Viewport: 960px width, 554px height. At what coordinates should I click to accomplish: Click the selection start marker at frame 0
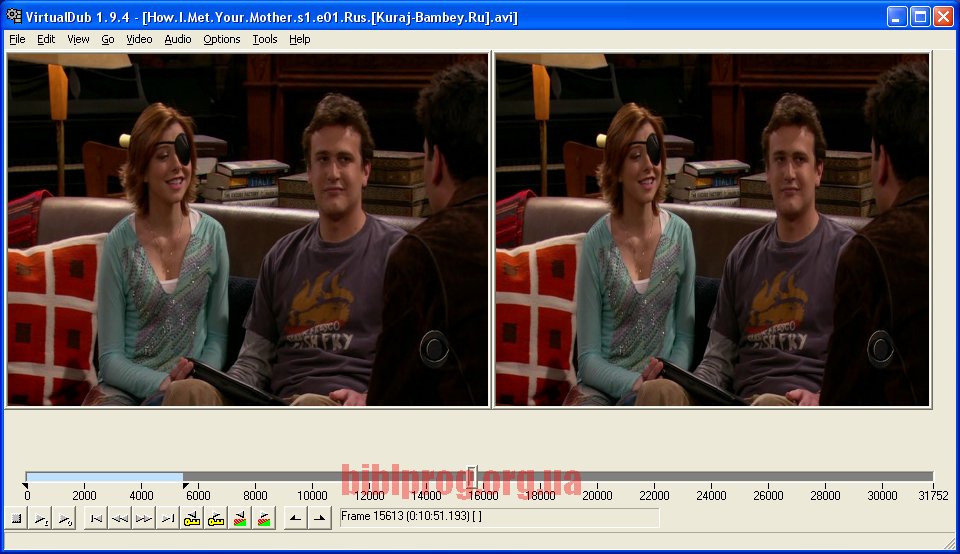25,486
